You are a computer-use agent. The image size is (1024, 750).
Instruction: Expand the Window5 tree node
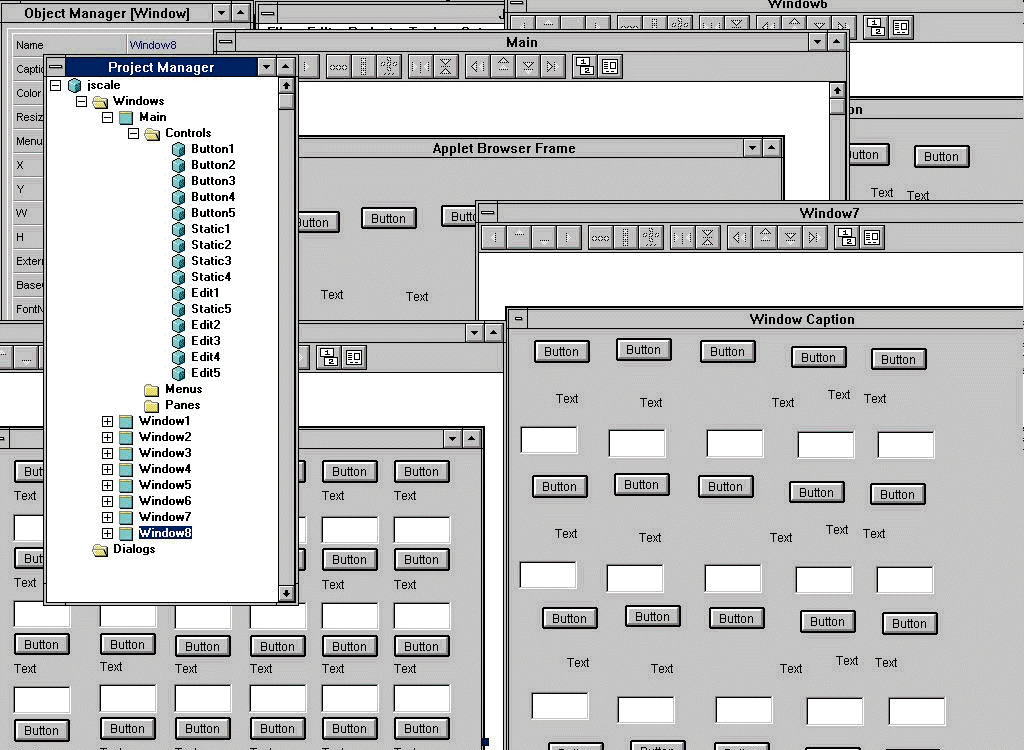tap(107, 485)
